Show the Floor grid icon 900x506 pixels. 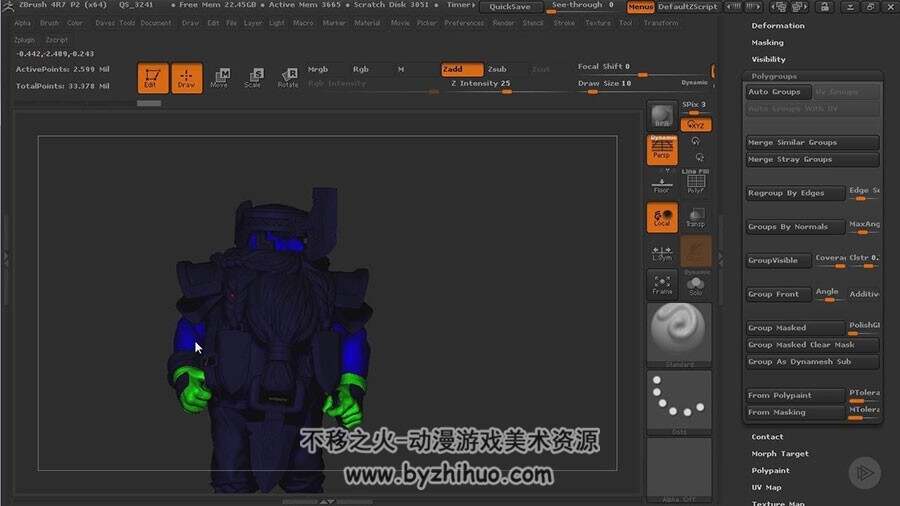662,184
